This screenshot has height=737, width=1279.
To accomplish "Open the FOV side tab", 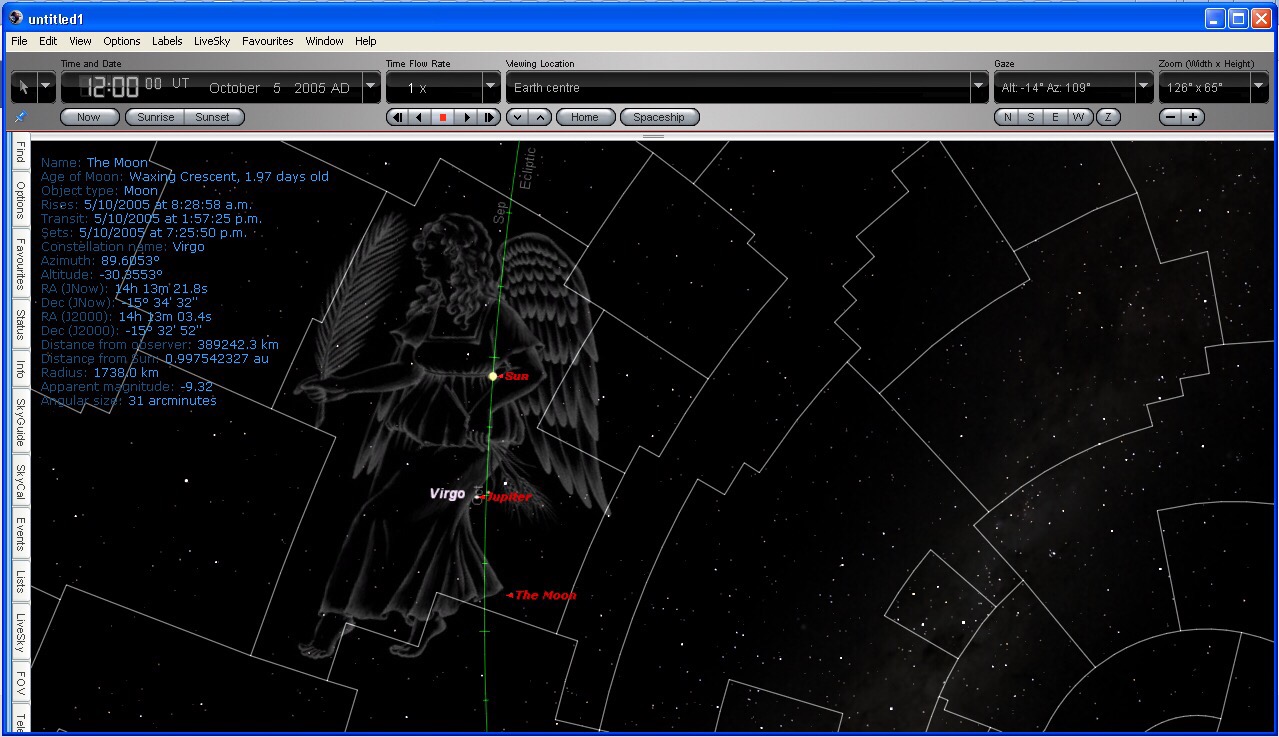I will coord(20,683).
